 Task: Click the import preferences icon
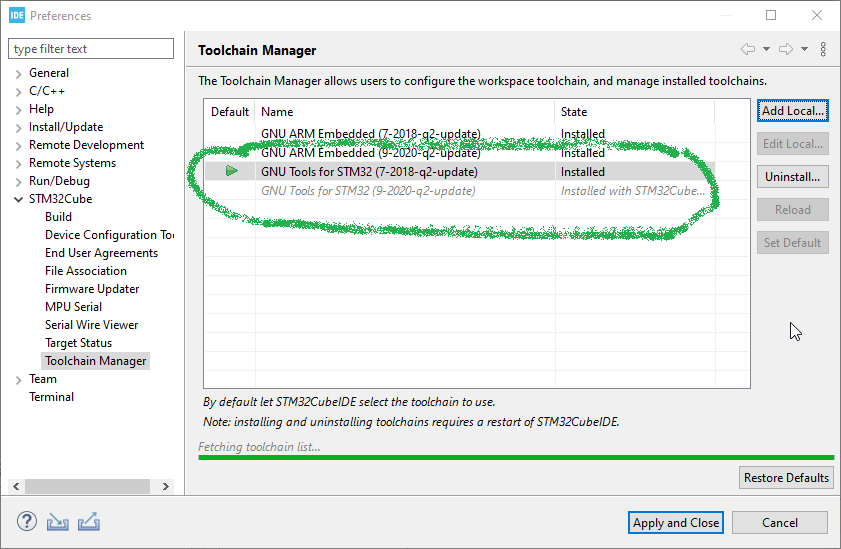tap(57, 522)
